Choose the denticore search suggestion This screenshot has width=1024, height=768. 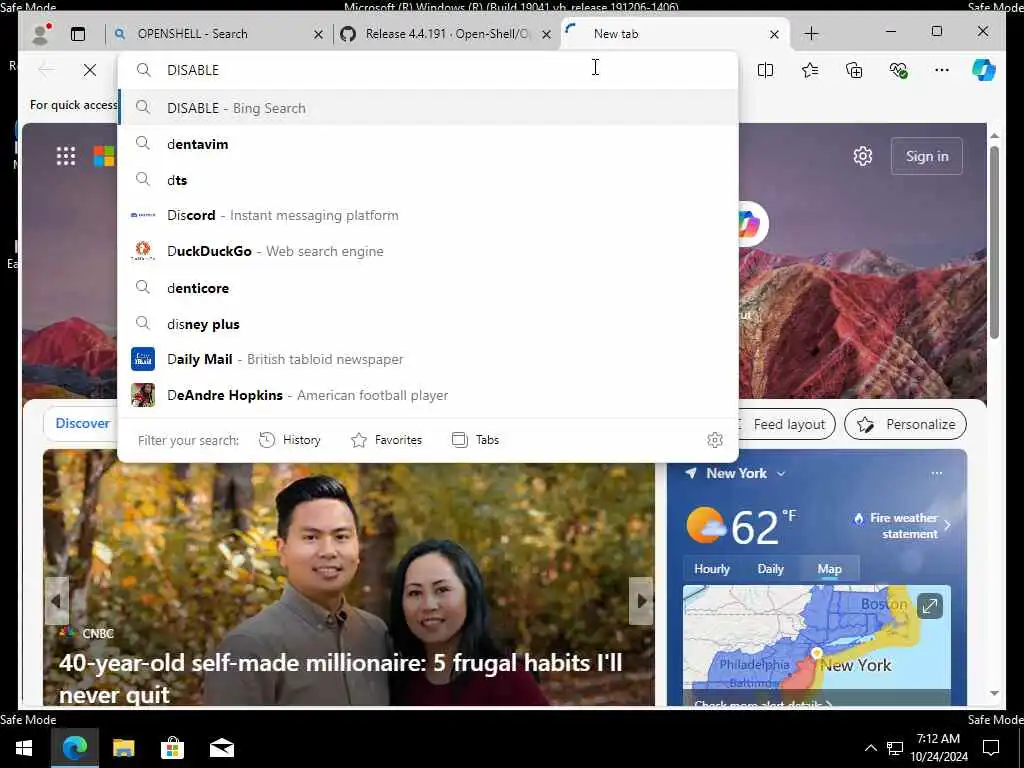428,288
